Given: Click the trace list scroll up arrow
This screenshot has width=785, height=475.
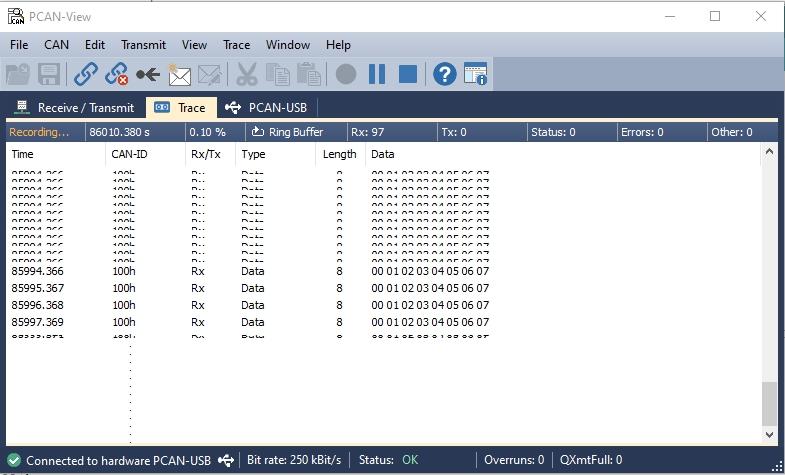Looking at the screenshot, I should (769, 151).
